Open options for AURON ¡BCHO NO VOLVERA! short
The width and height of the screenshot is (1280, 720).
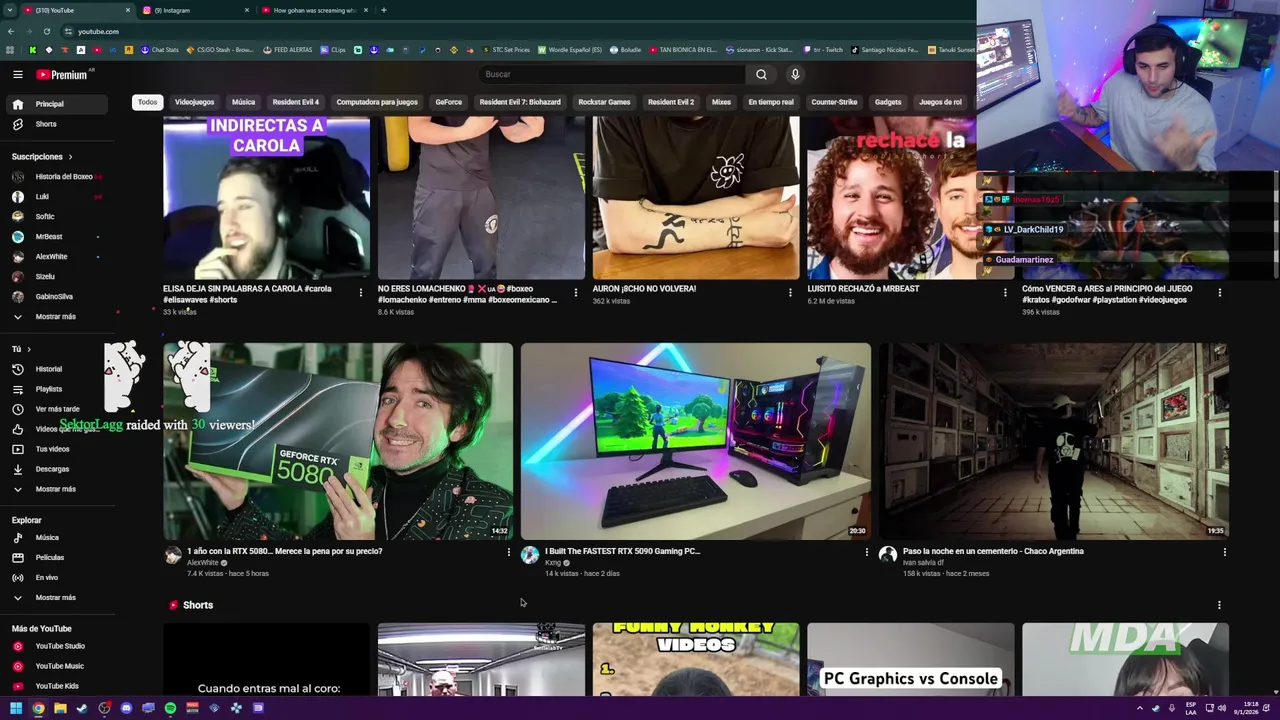[790, 292]
